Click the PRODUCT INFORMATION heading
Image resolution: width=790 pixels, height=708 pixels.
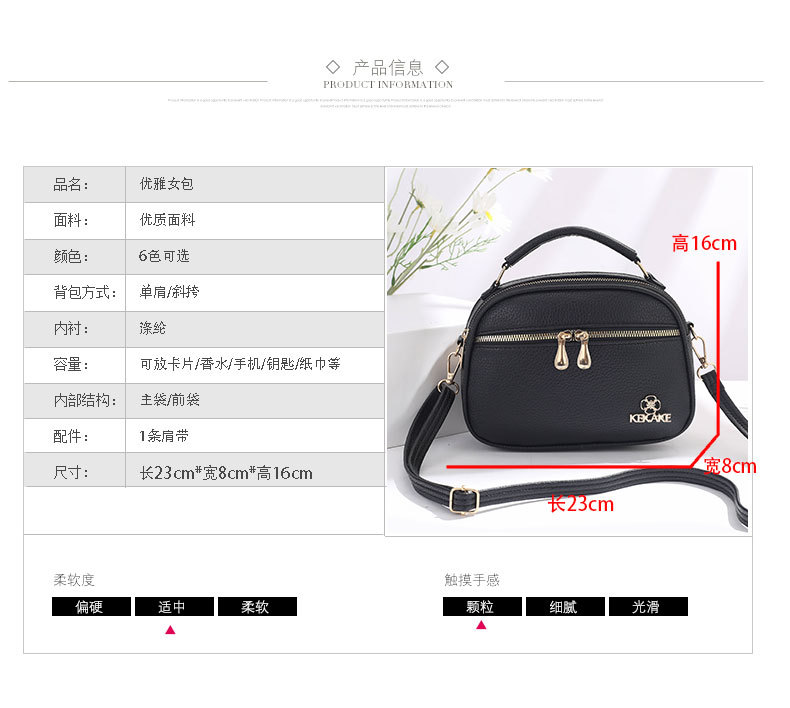(x=388, y=85)
